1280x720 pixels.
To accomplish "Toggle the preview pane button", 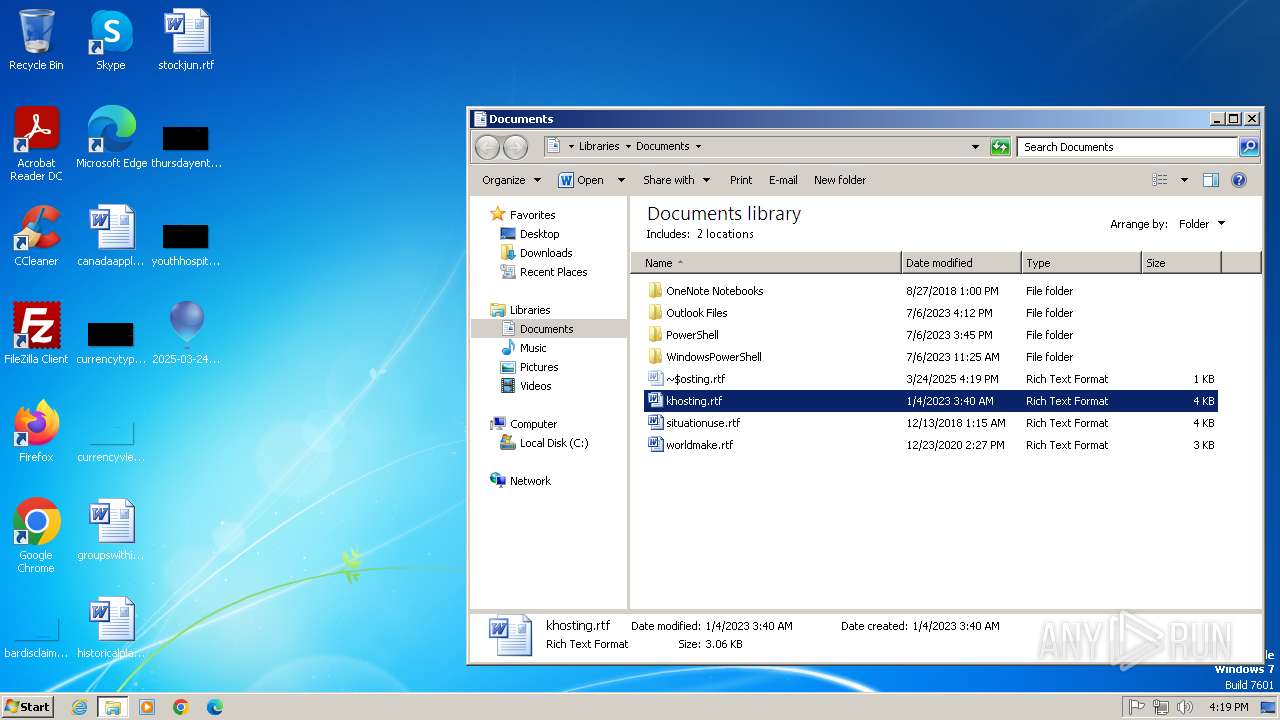I will click(x=1211, y=180).
